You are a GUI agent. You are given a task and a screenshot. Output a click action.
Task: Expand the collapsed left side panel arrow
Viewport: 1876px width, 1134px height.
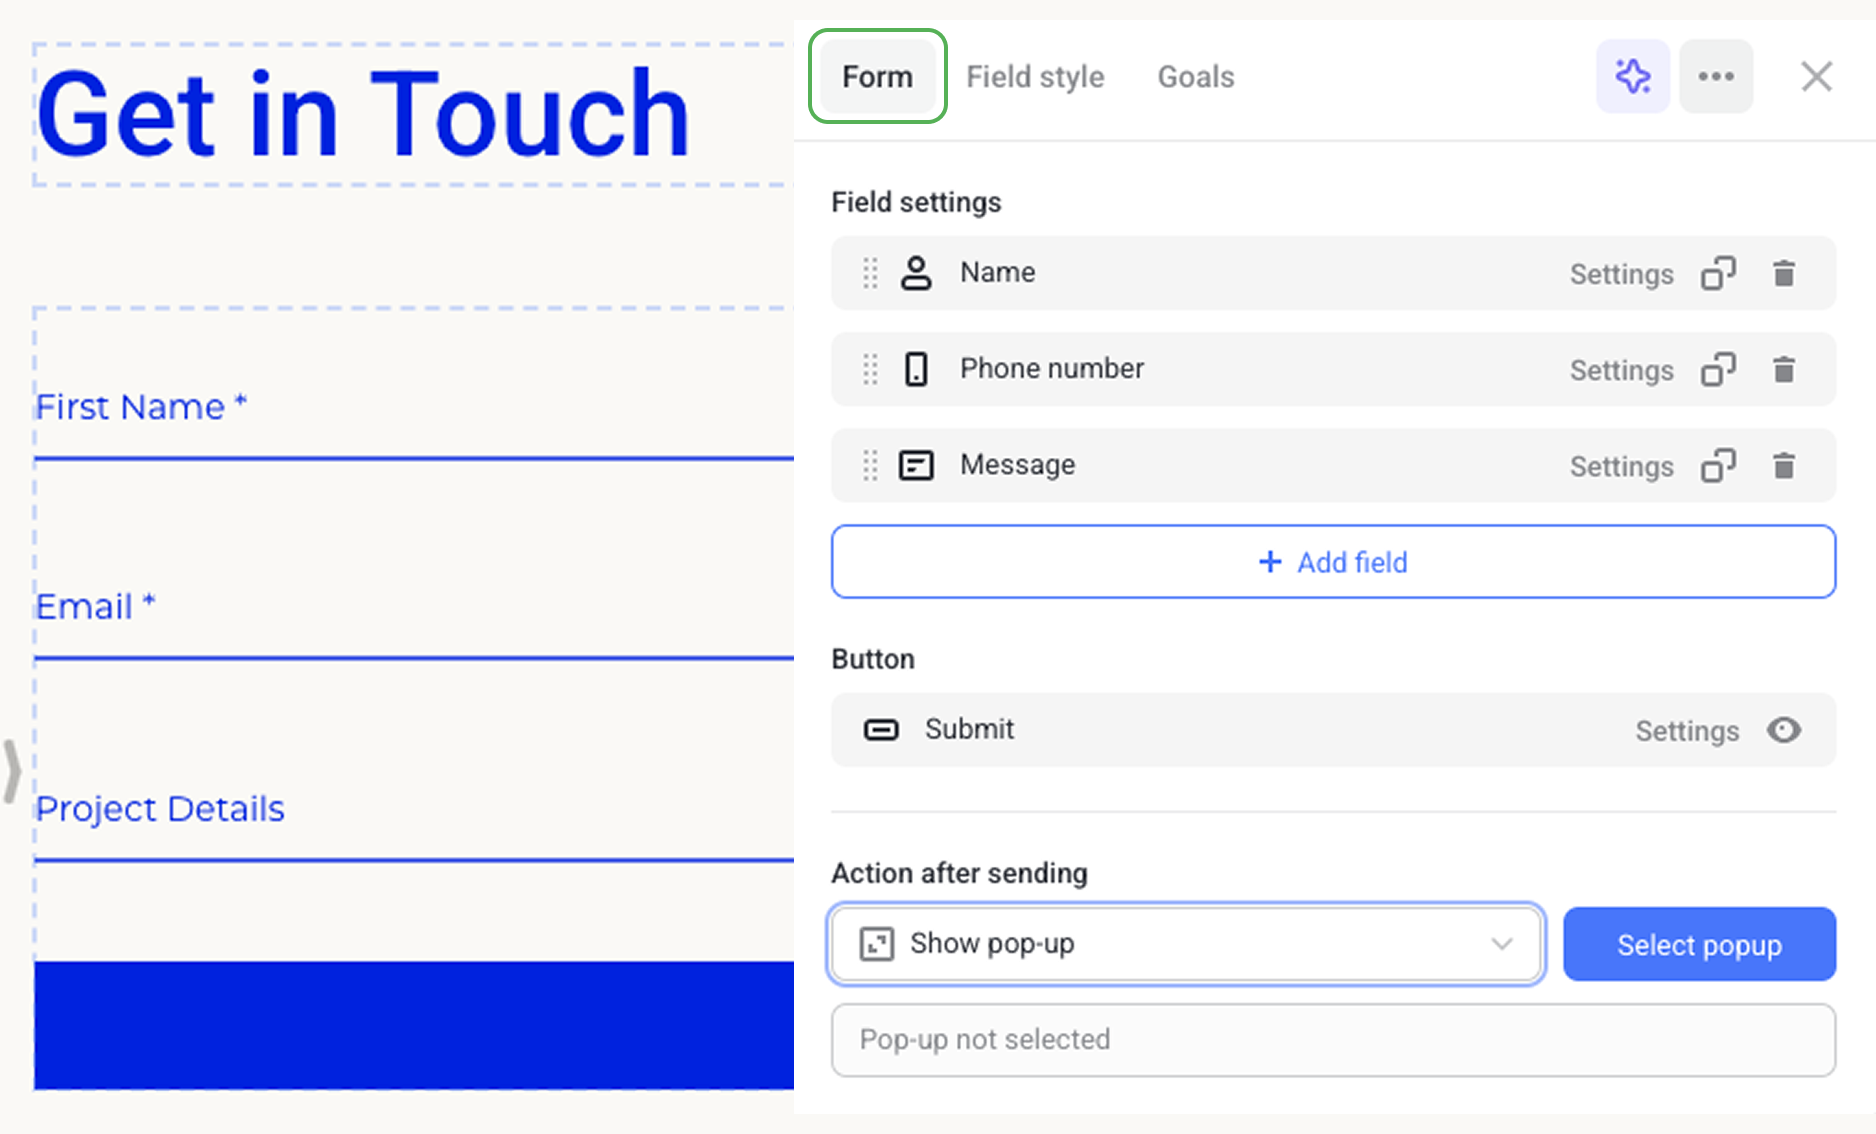[x=12, y=770]
